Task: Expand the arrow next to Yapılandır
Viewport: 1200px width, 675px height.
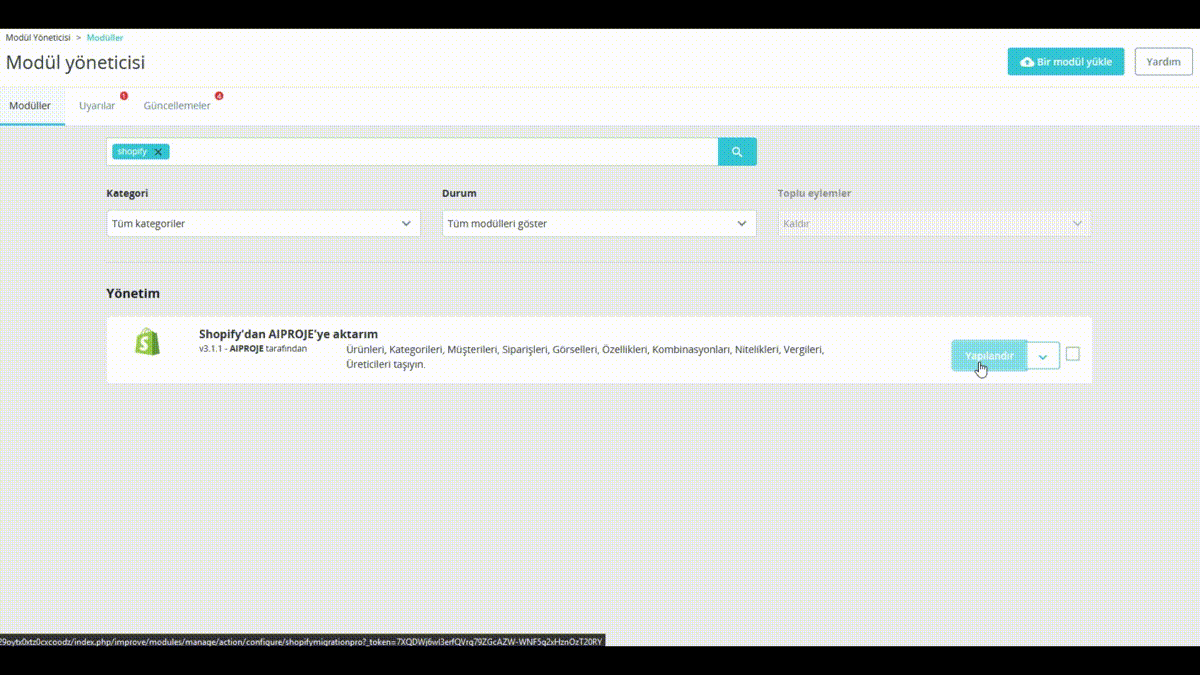Action: (1043, 356)
